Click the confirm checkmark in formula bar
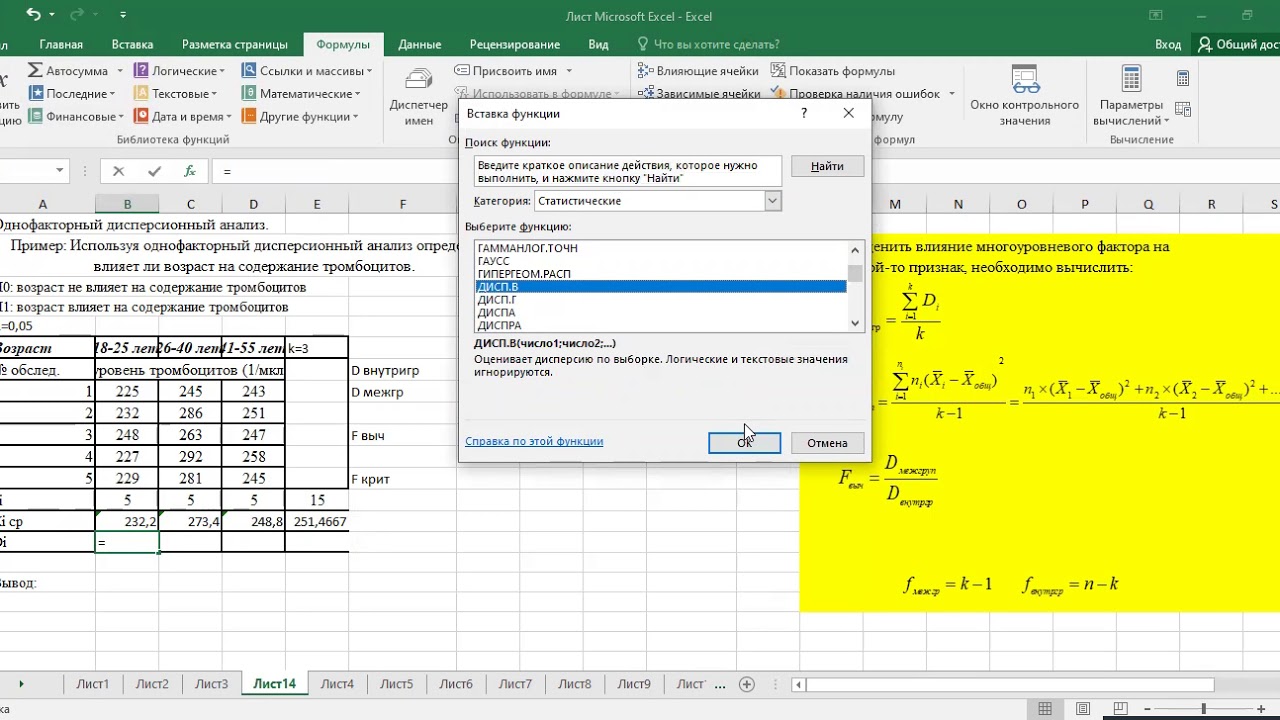The image size is (1280, 720). pos(154,172)
